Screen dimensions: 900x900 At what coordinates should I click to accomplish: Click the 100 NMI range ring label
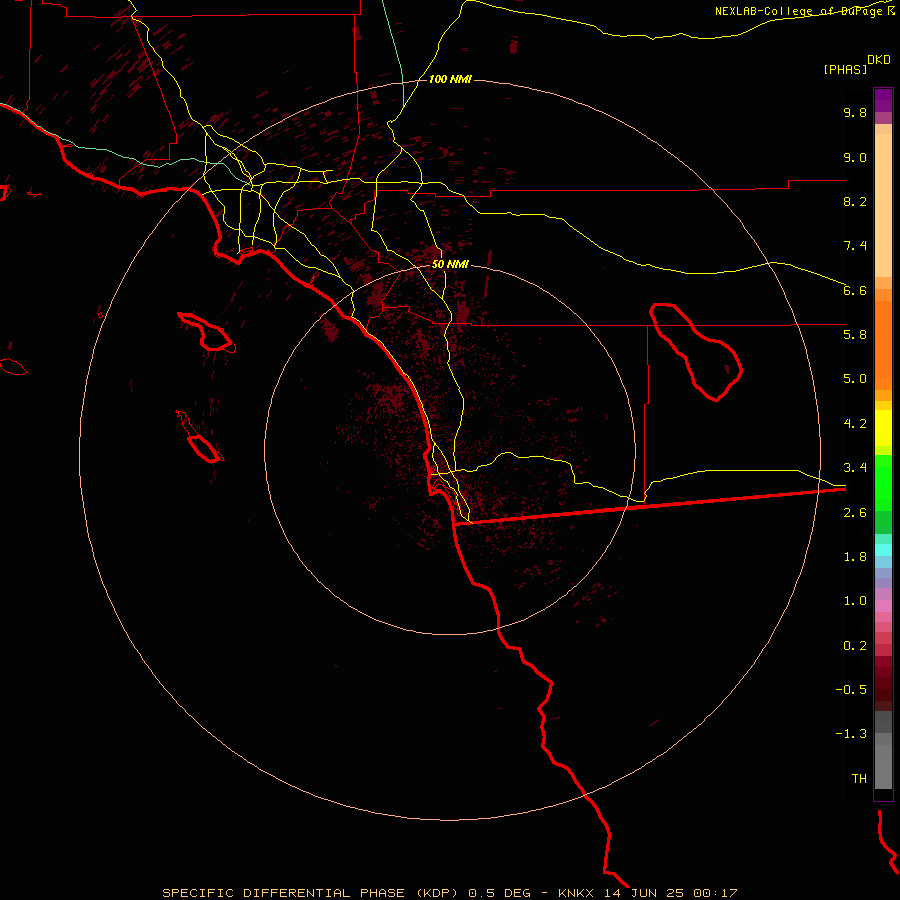[450, 79]
